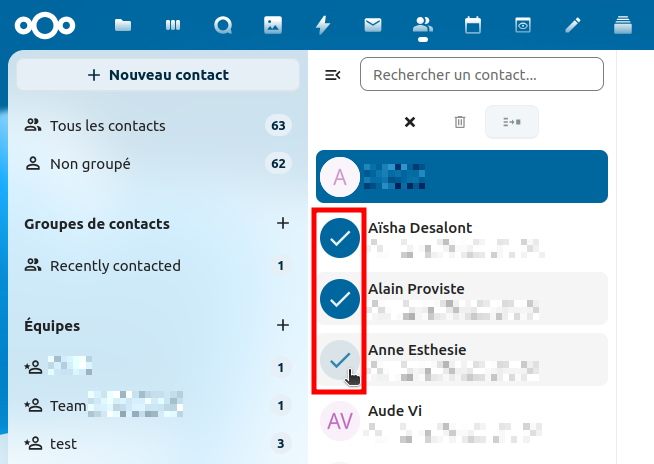Focus the Rechercher un contact field

pyautogui.click(x=481, y=74)
